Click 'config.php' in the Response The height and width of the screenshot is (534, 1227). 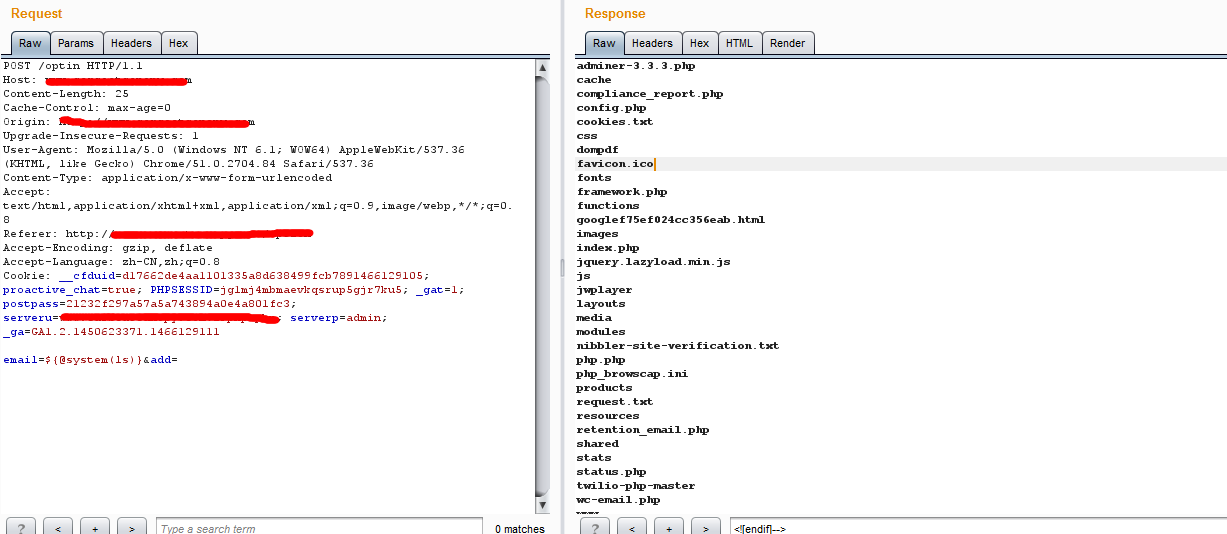pyautogui.click(x=611, y=108)
